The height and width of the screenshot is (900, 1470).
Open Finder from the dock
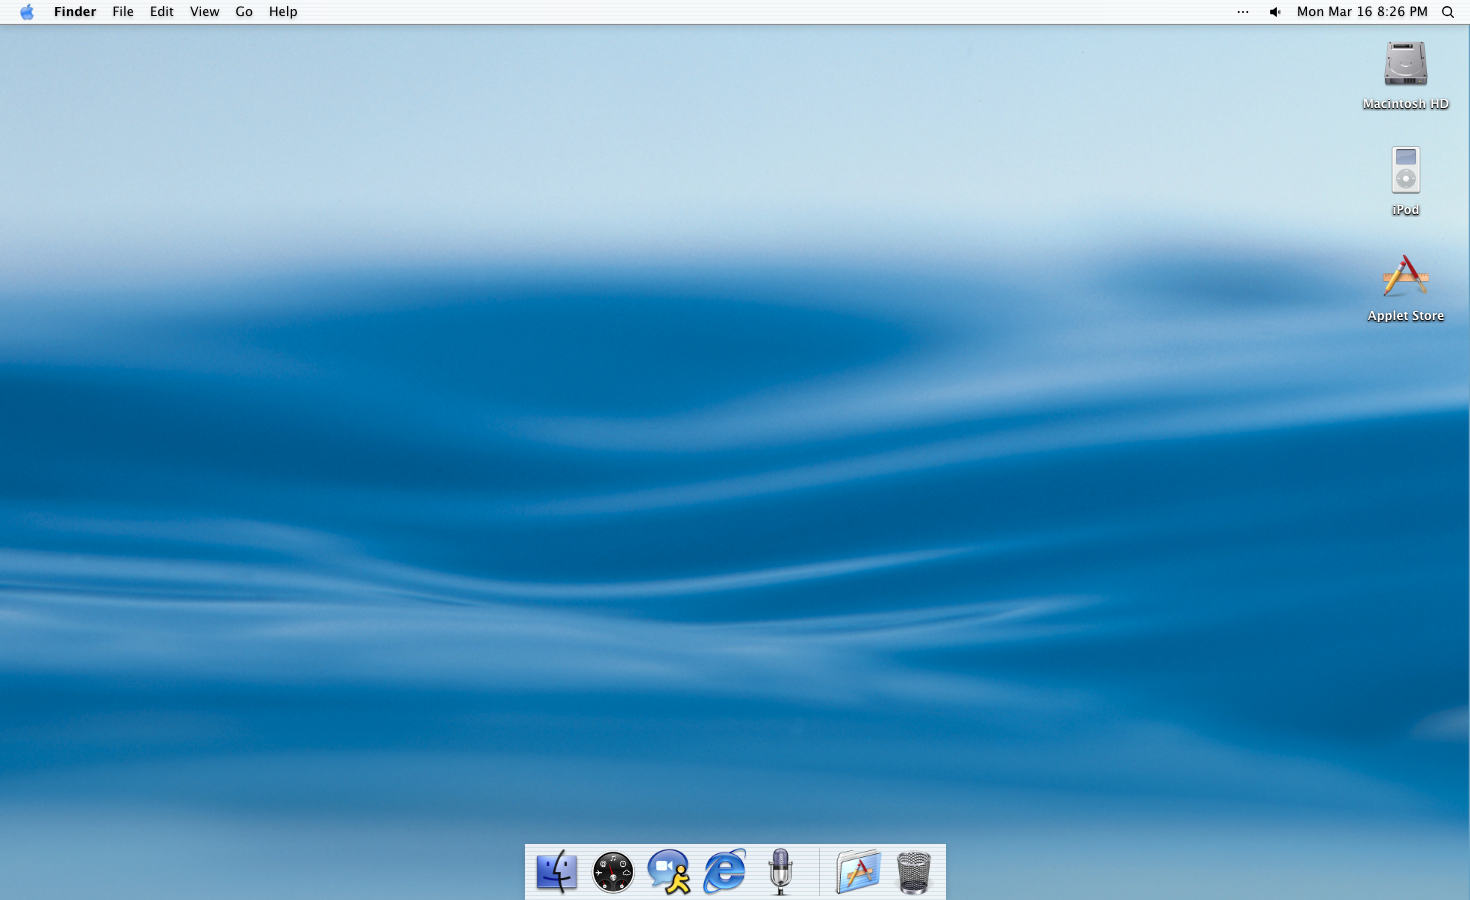(556, 871)
